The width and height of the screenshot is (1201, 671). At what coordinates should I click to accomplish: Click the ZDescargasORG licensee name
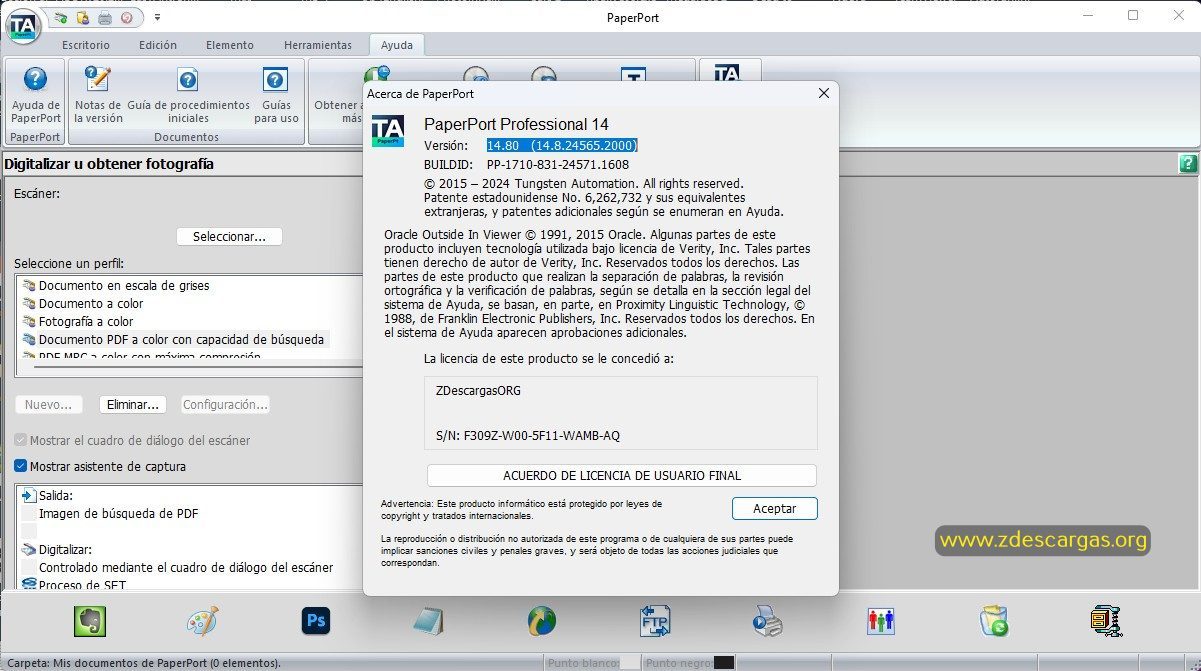pyautogui.click(x=479, y=390)
